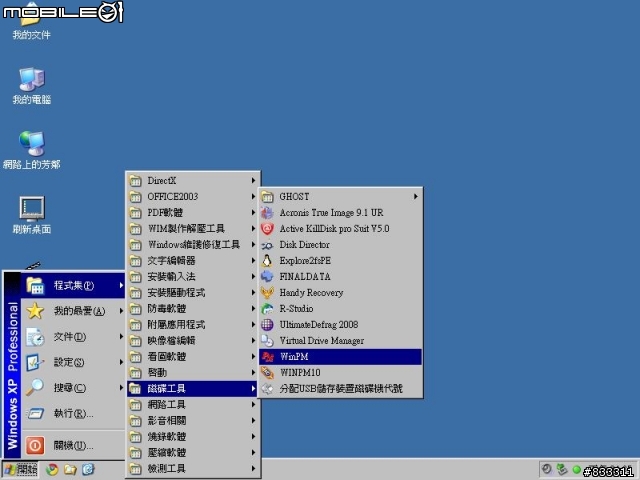This screenshot has height=480, width=640.
Task: Open the 檢測工具 submenu
Action: (x=193, y=469)
